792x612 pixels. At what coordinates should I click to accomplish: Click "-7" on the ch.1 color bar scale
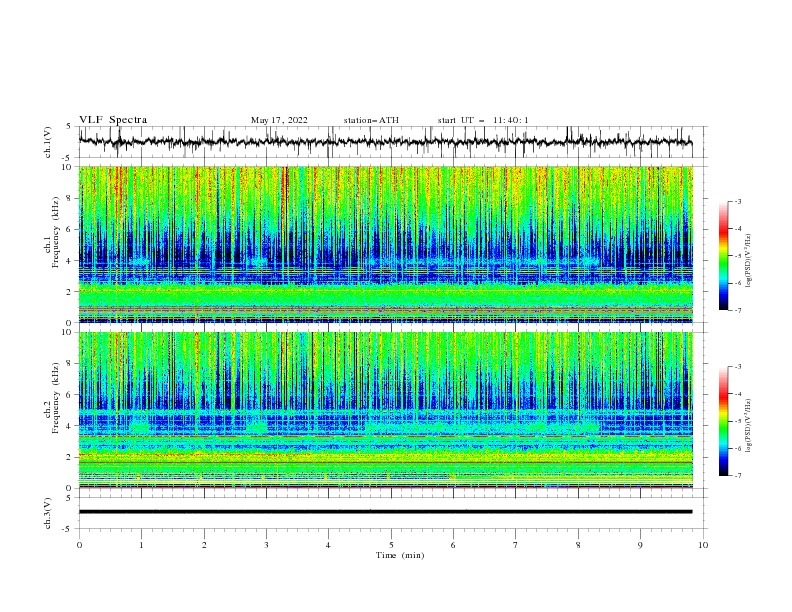737,310
